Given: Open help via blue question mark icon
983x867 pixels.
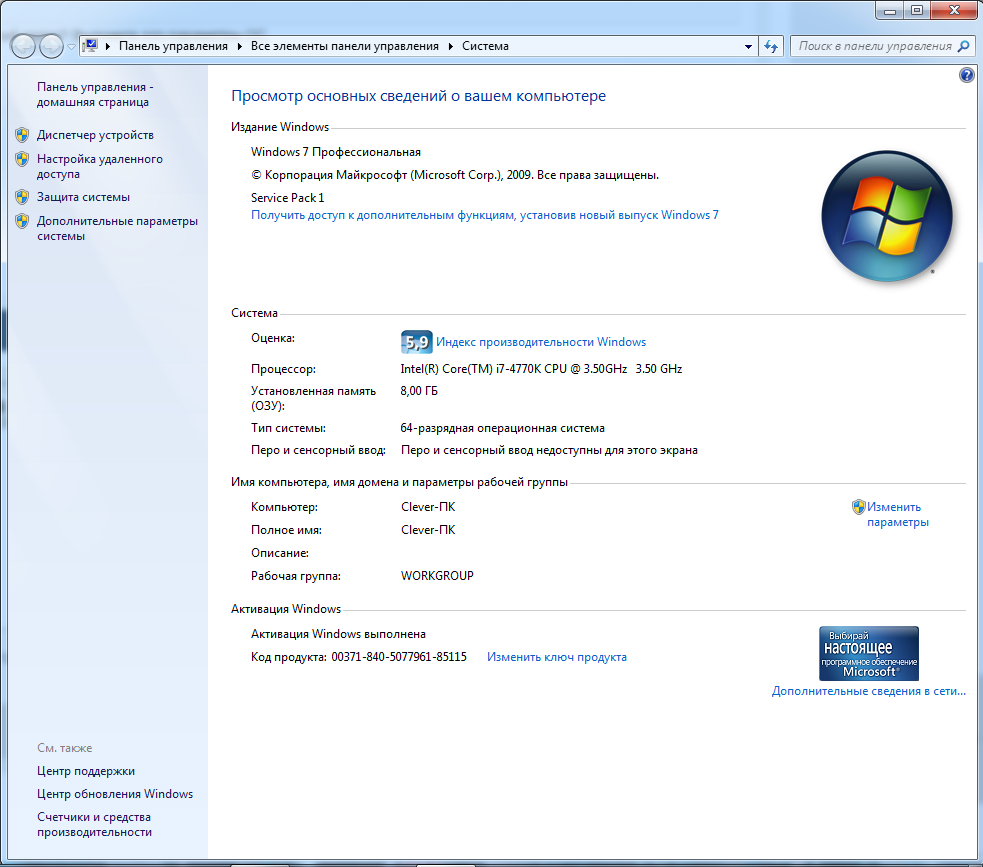Looking at the screenshot, I should [967, 75].
